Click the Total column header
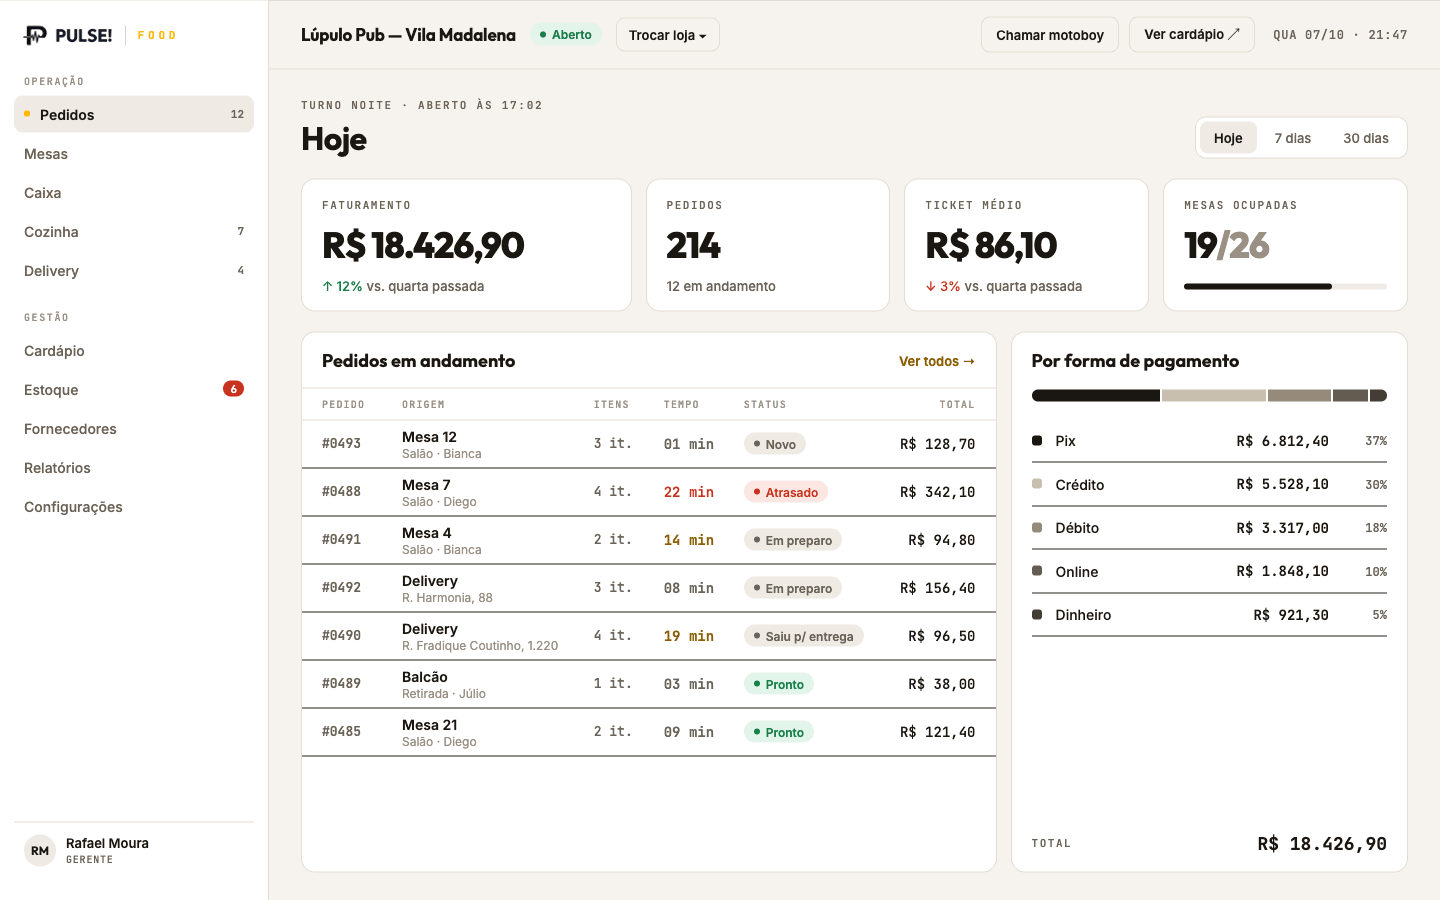 (957, 405)
